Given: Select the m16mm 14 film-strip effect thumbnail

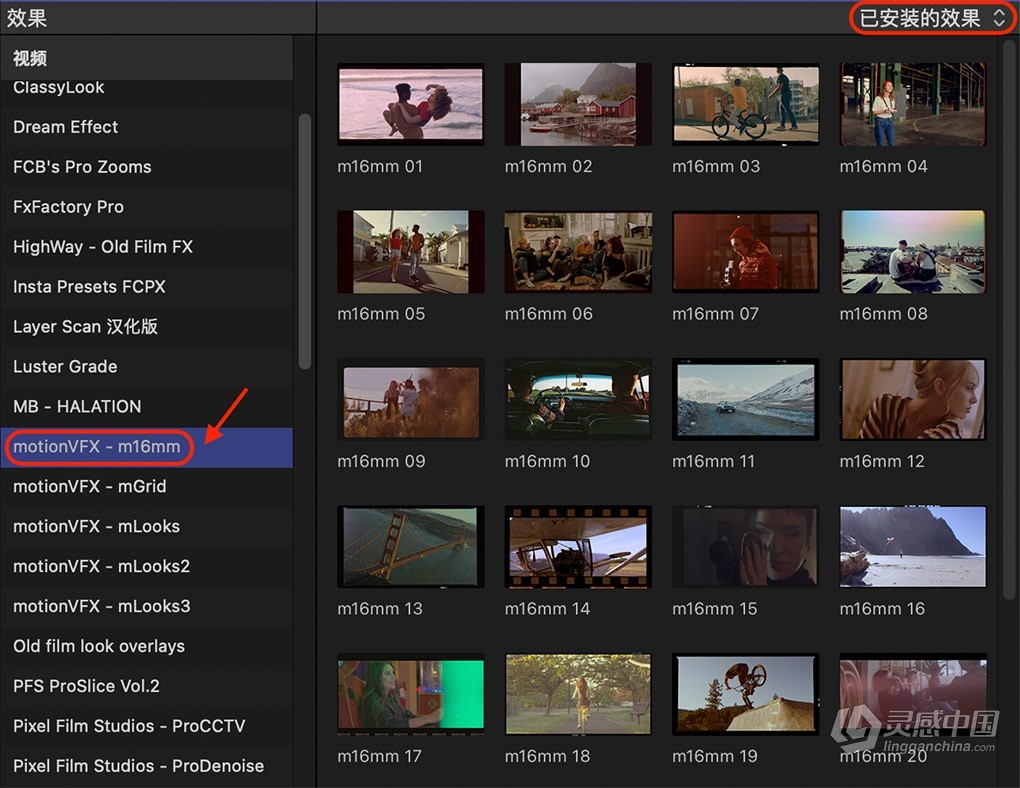Looking at the screenshot, I should tap(578, 547).
